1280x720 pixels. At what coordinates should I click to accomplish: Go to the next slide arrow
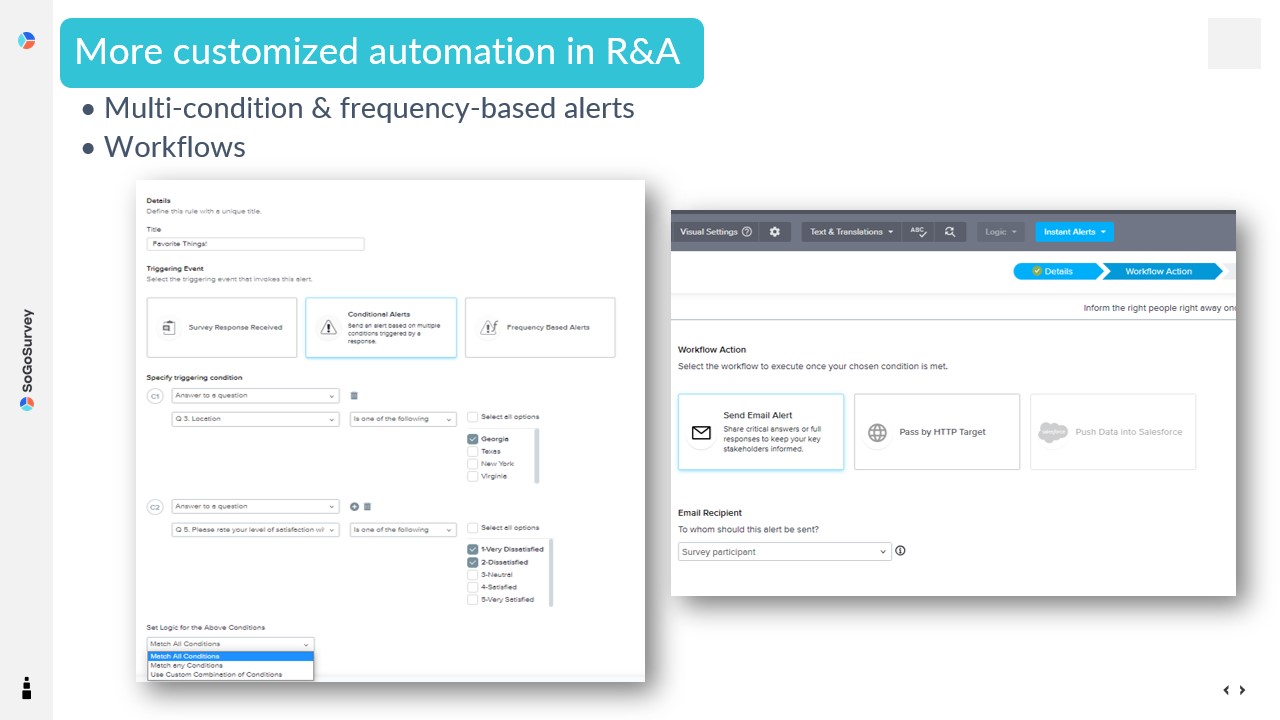tap(1243, 690)
